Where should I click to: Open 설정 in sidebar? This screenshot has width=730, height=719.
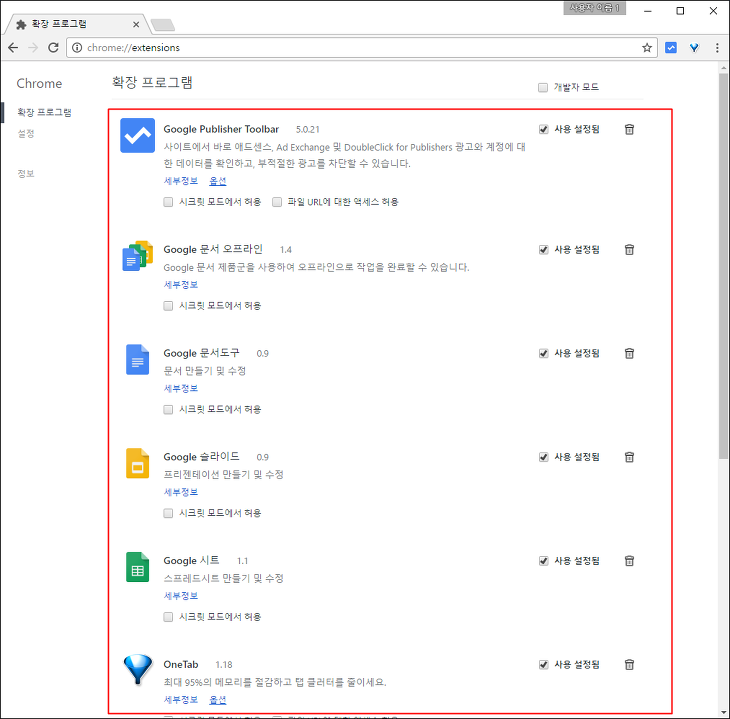click(x=26, y=134)
